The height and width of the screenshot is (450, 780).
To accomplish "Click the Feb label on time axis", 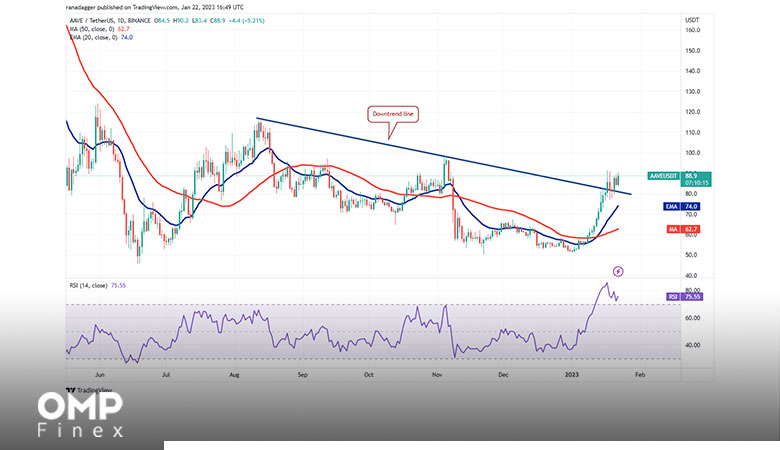I will tap(640, 375).
